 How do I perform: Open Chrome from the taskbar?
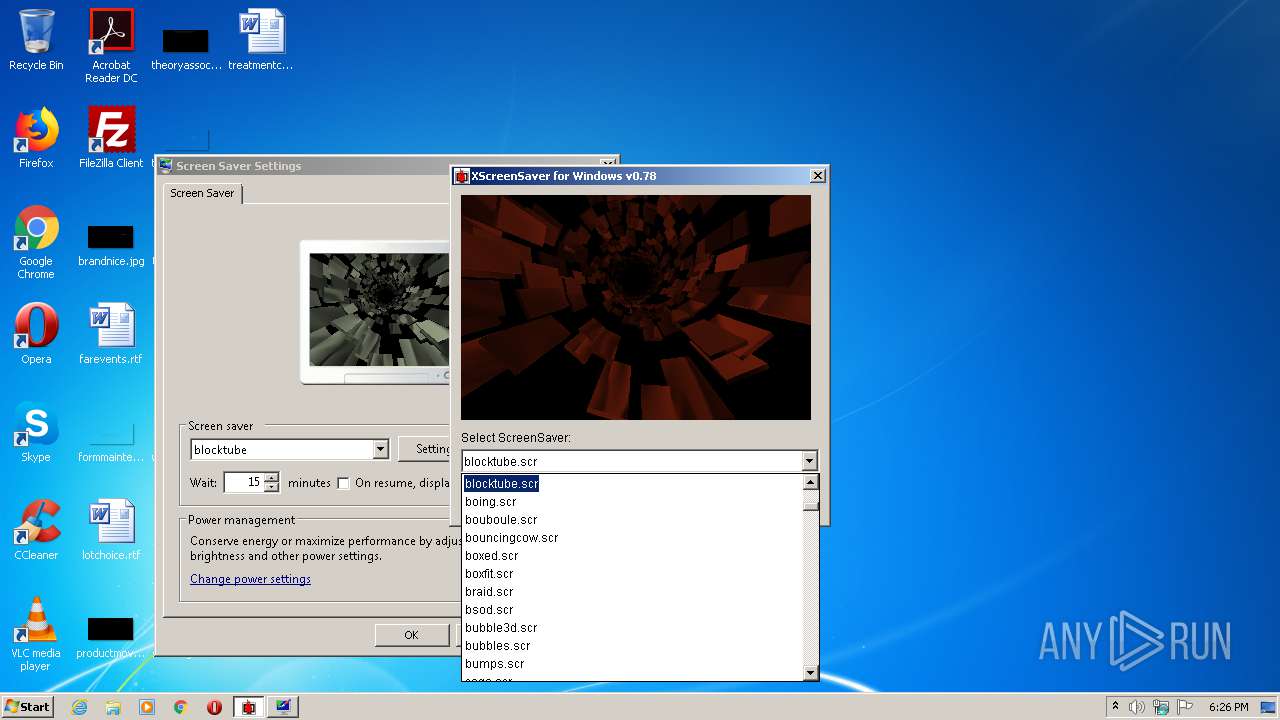(181, 707)
